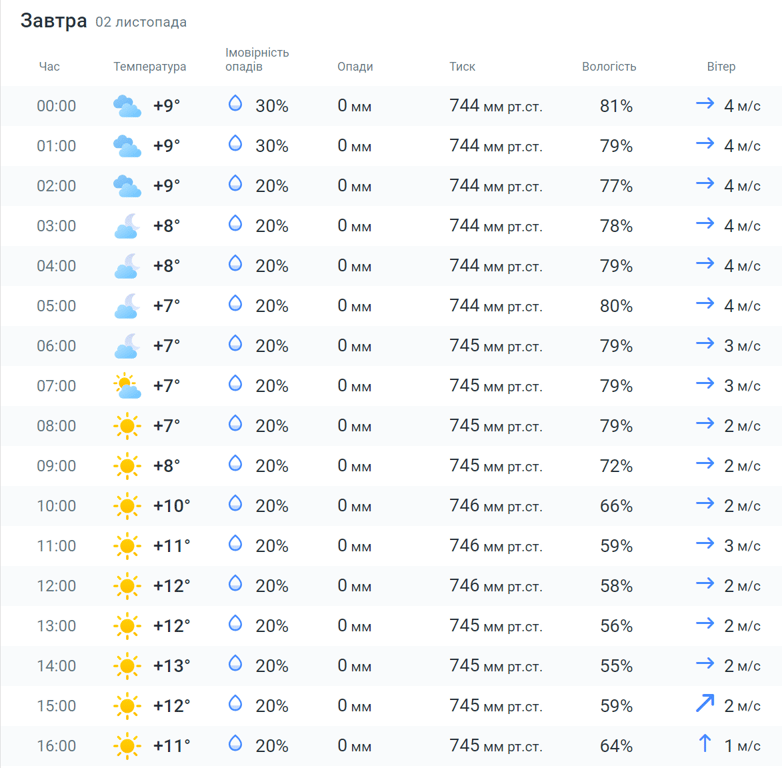Click the "Тиск" column header
This screenshot has width=782, height=768.
(462, 67)
